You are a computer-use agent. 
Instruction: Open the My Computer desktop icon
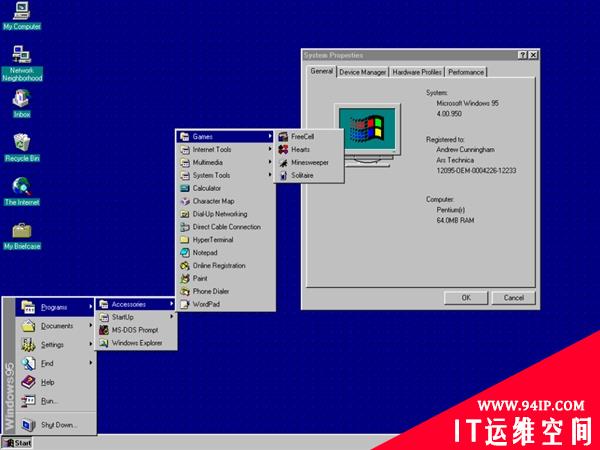click(x=21, y=16)
